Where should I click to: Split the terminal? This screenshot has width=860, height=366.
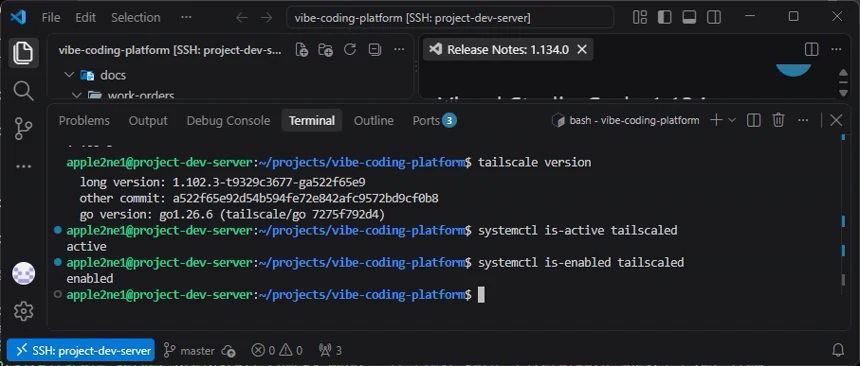pos(754,120)
